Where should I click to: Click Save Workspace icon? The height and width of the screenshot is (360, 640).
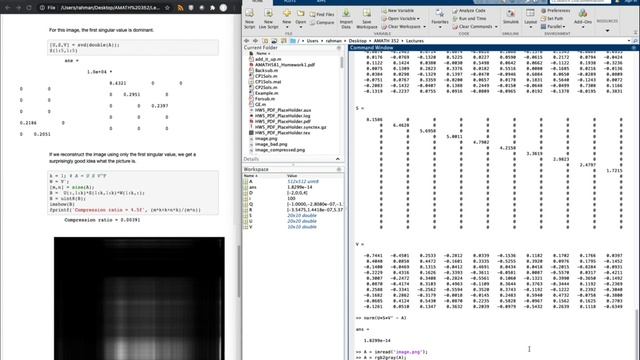pyautogui.click(x=367, y=19)
